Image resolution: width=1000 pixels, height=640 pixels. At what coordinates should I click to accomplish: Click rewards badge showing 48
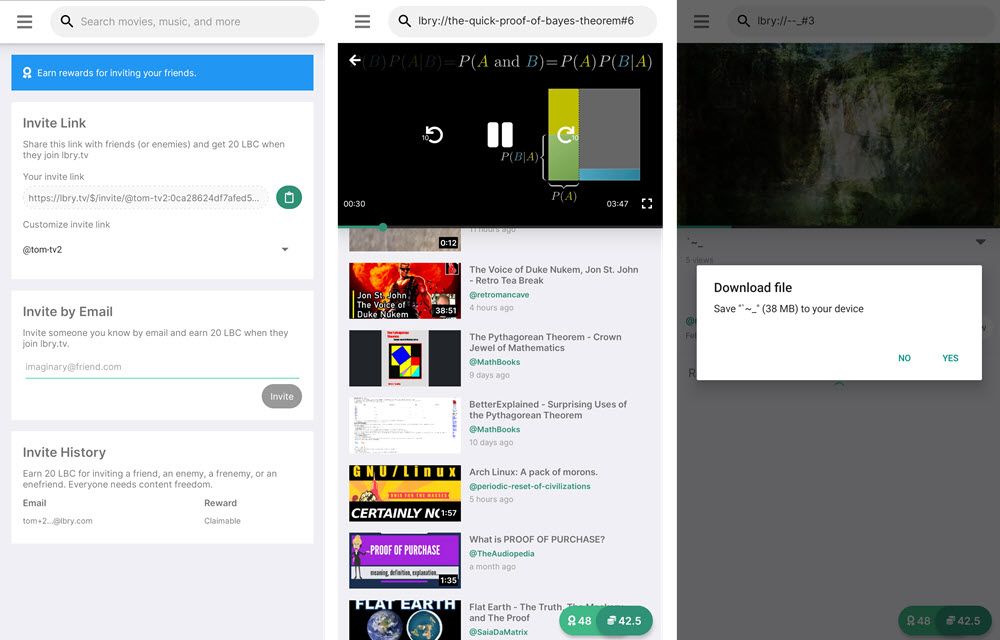(579, 621)
